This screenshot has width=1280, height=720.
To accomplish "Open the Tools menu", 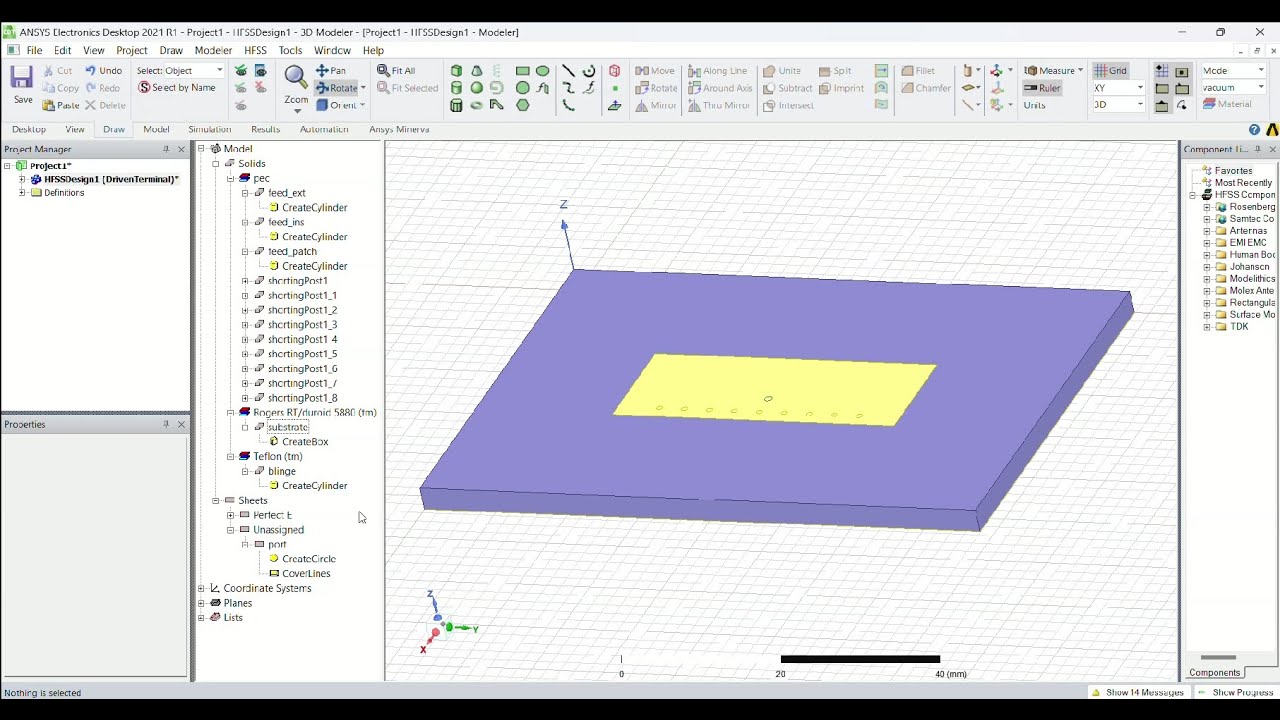I will tap(290, 50).
